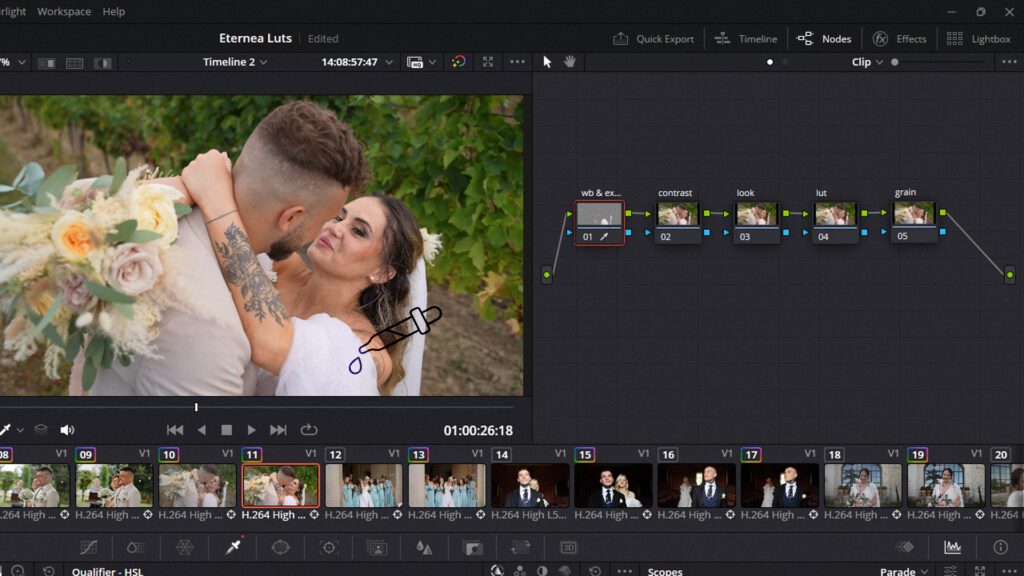Toggle image wipe viewer mode

46,63
